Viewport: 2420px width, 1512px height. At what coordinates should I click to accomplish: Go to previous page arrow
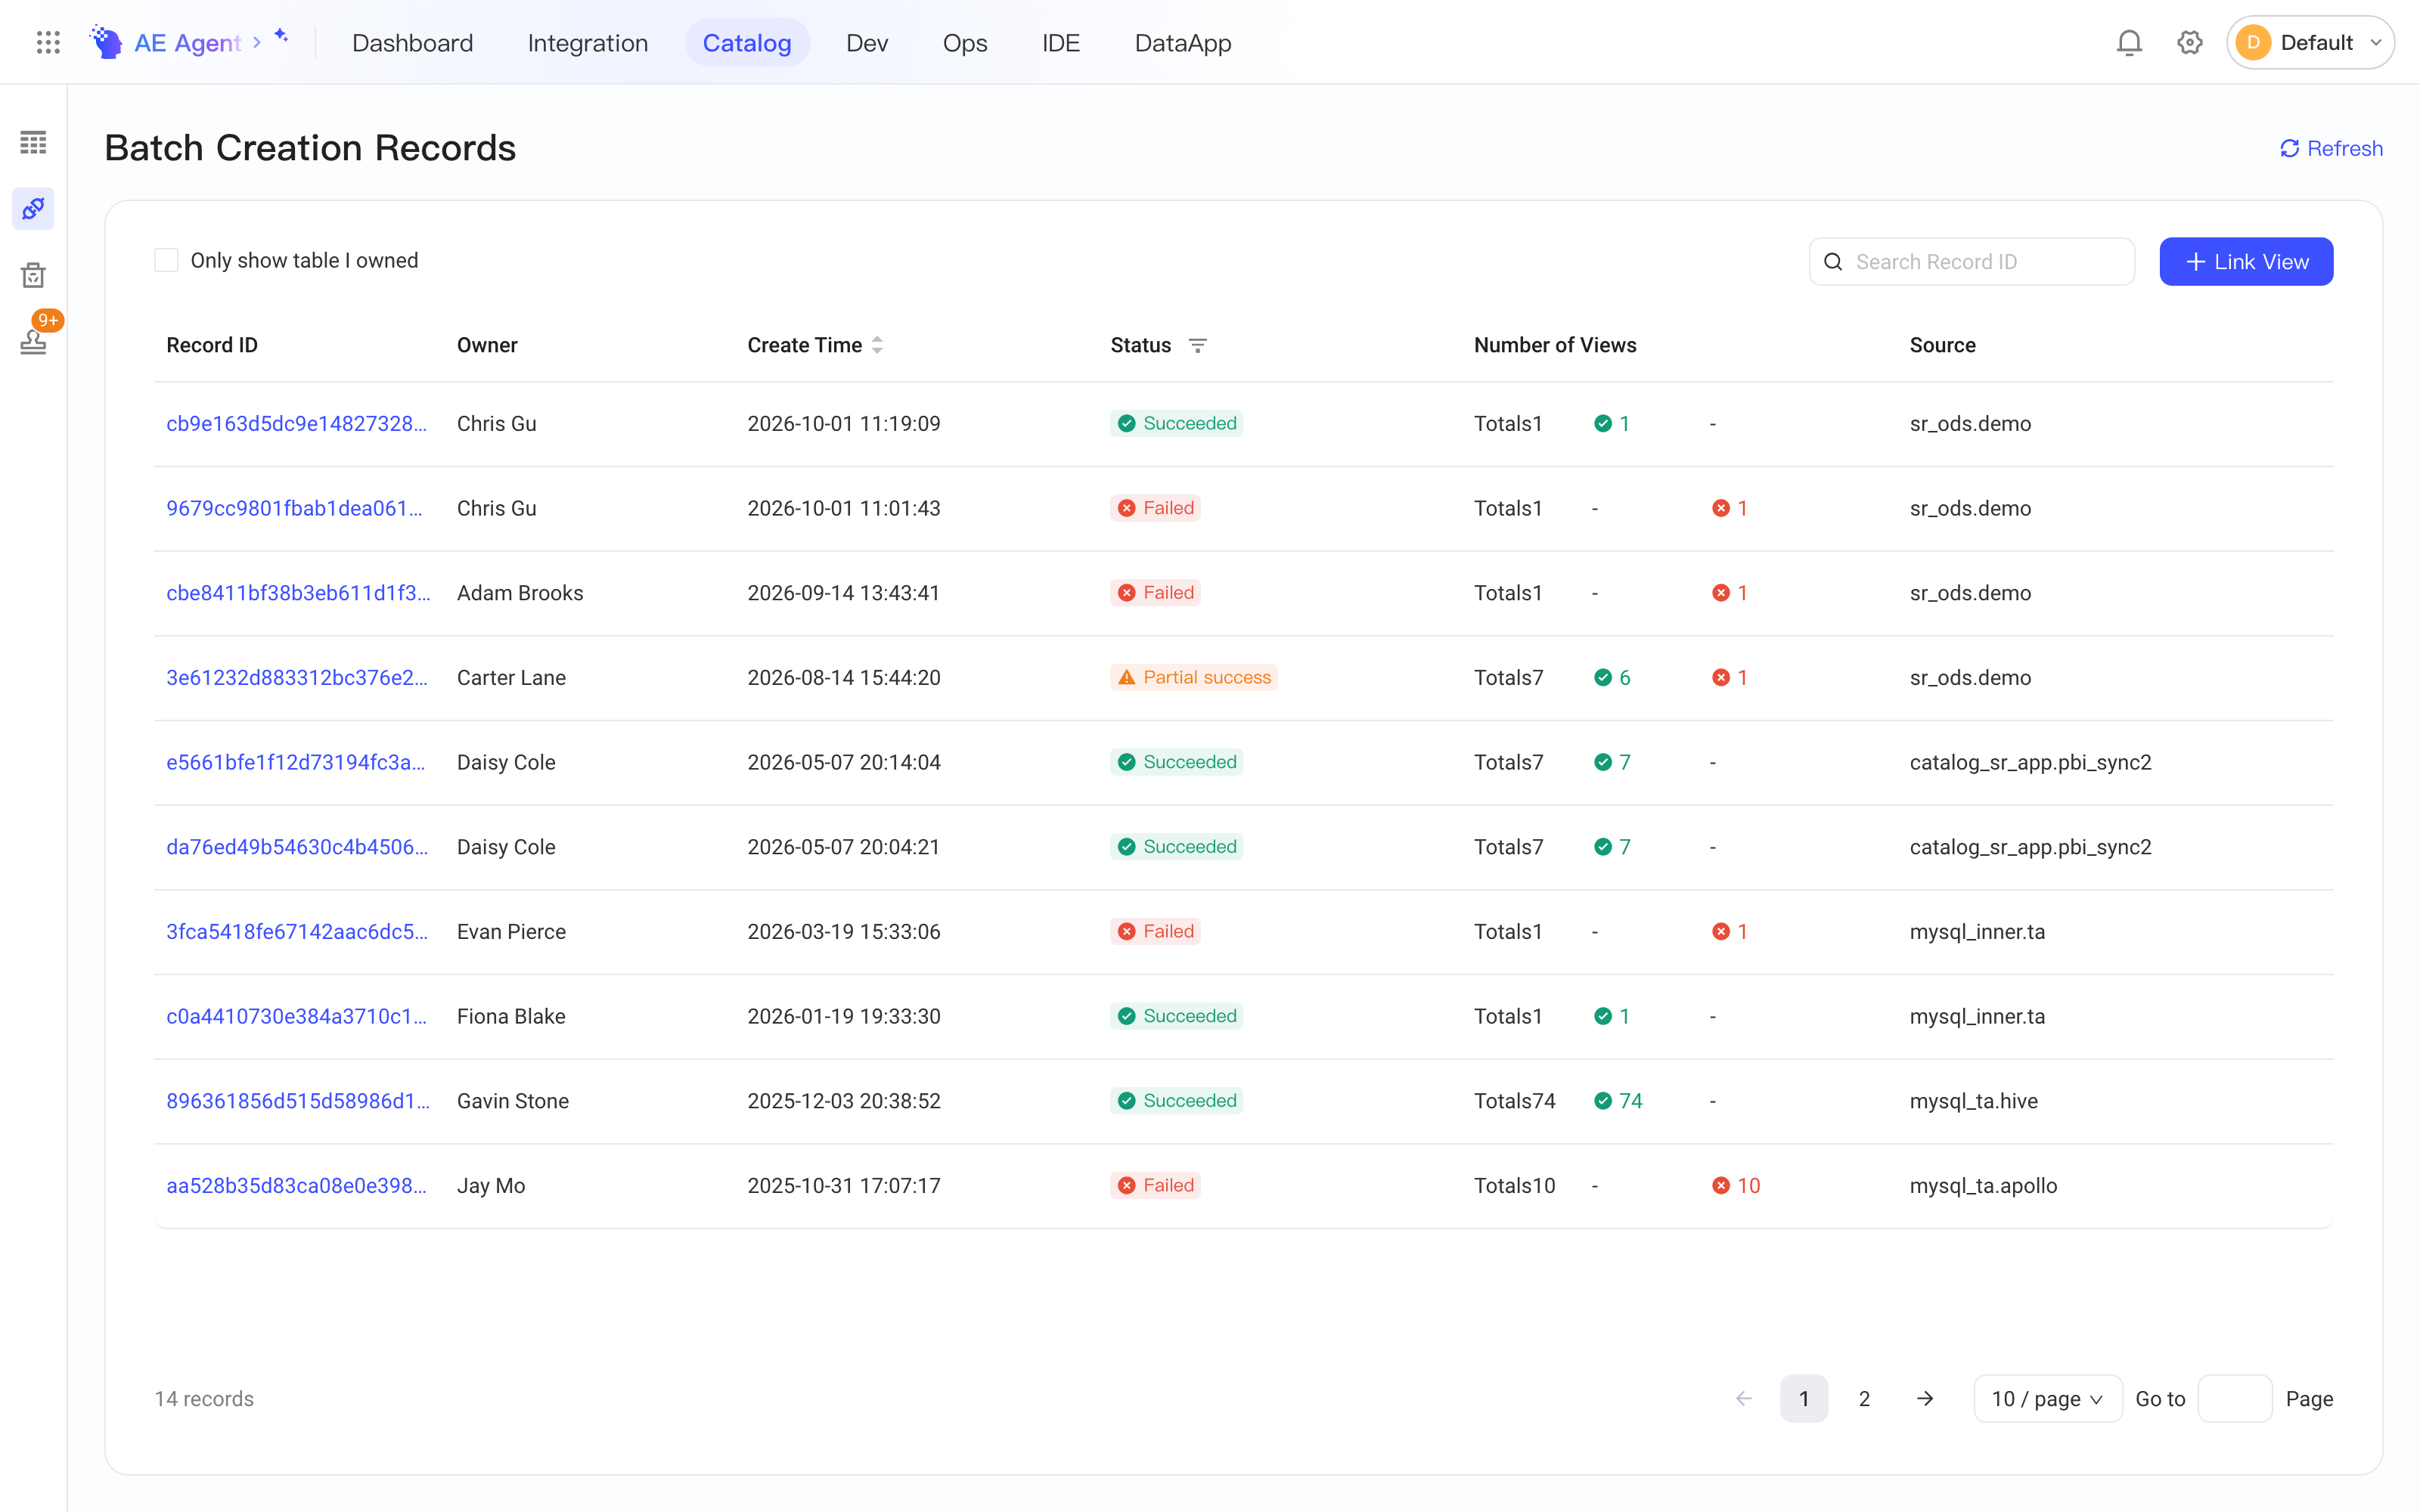click(x=1744, y=1398)
